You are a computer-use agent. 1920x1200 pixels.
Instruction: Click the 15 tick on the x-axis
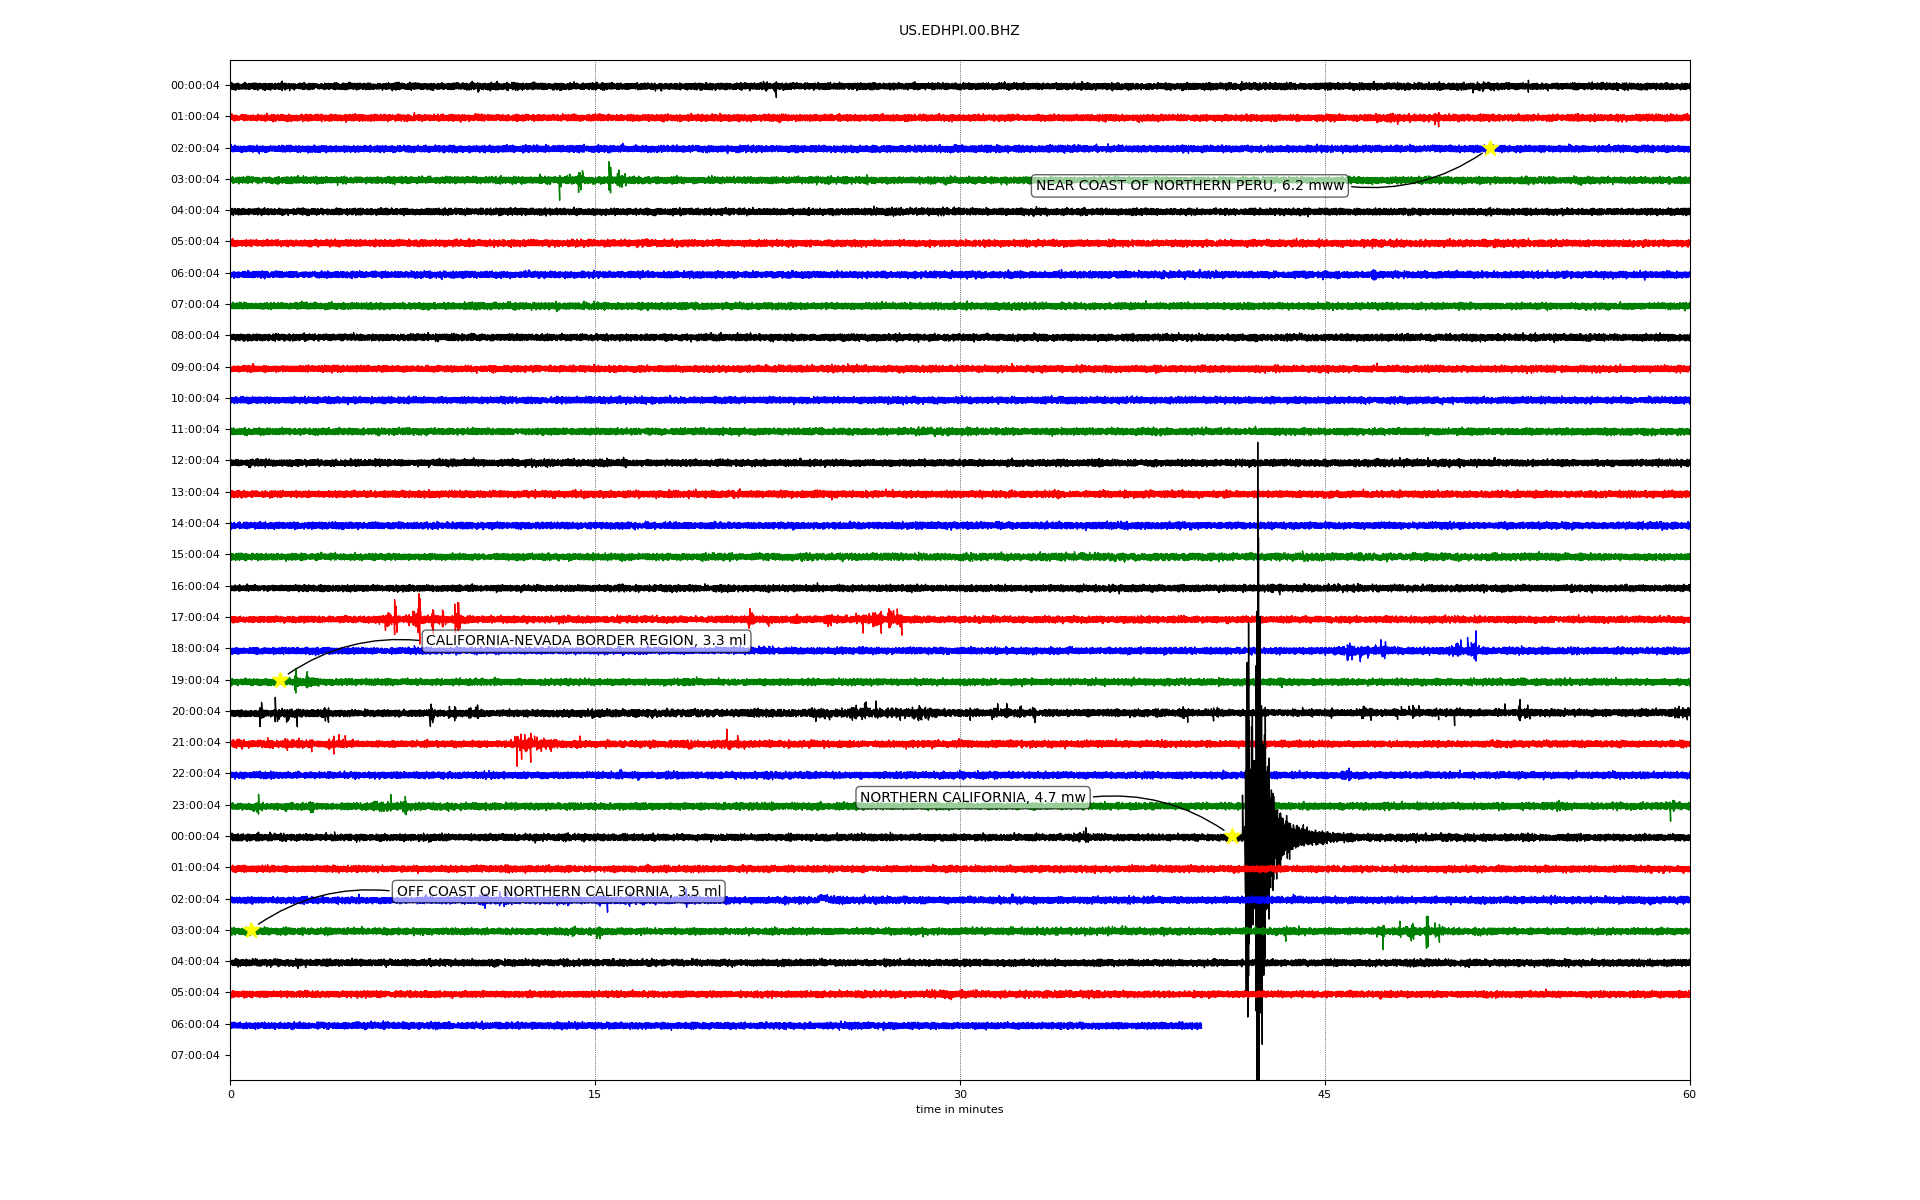click(595, 1094)
